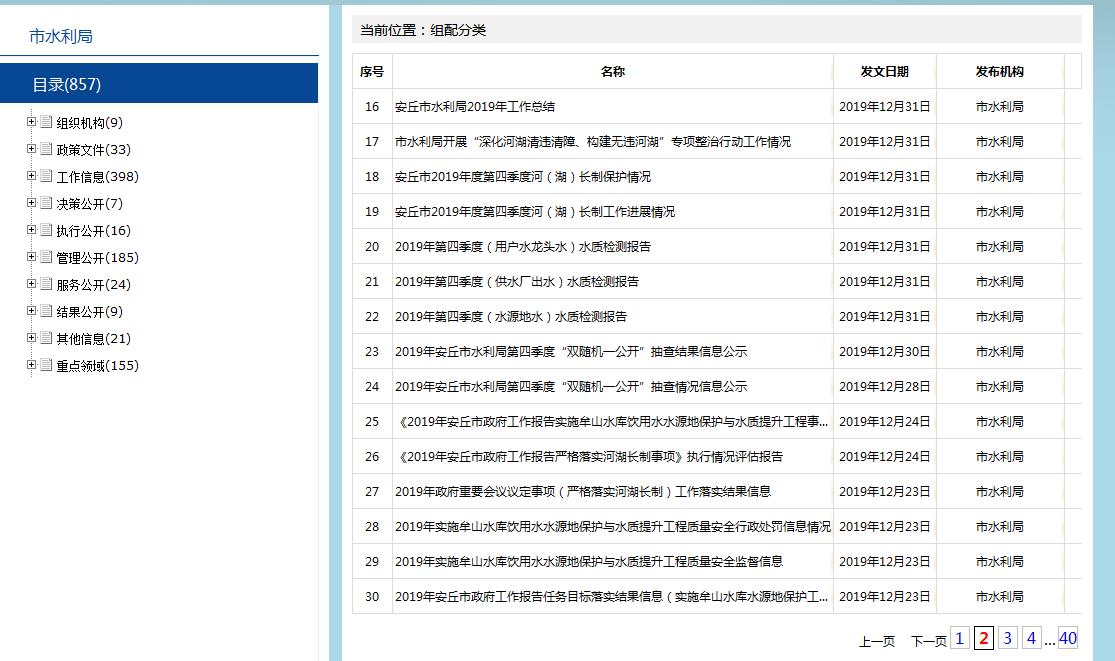The height and width of the screenshot is (661, 1115).
Task: Expand the 工作信息(398) tree node
Action: coord(31,176)
